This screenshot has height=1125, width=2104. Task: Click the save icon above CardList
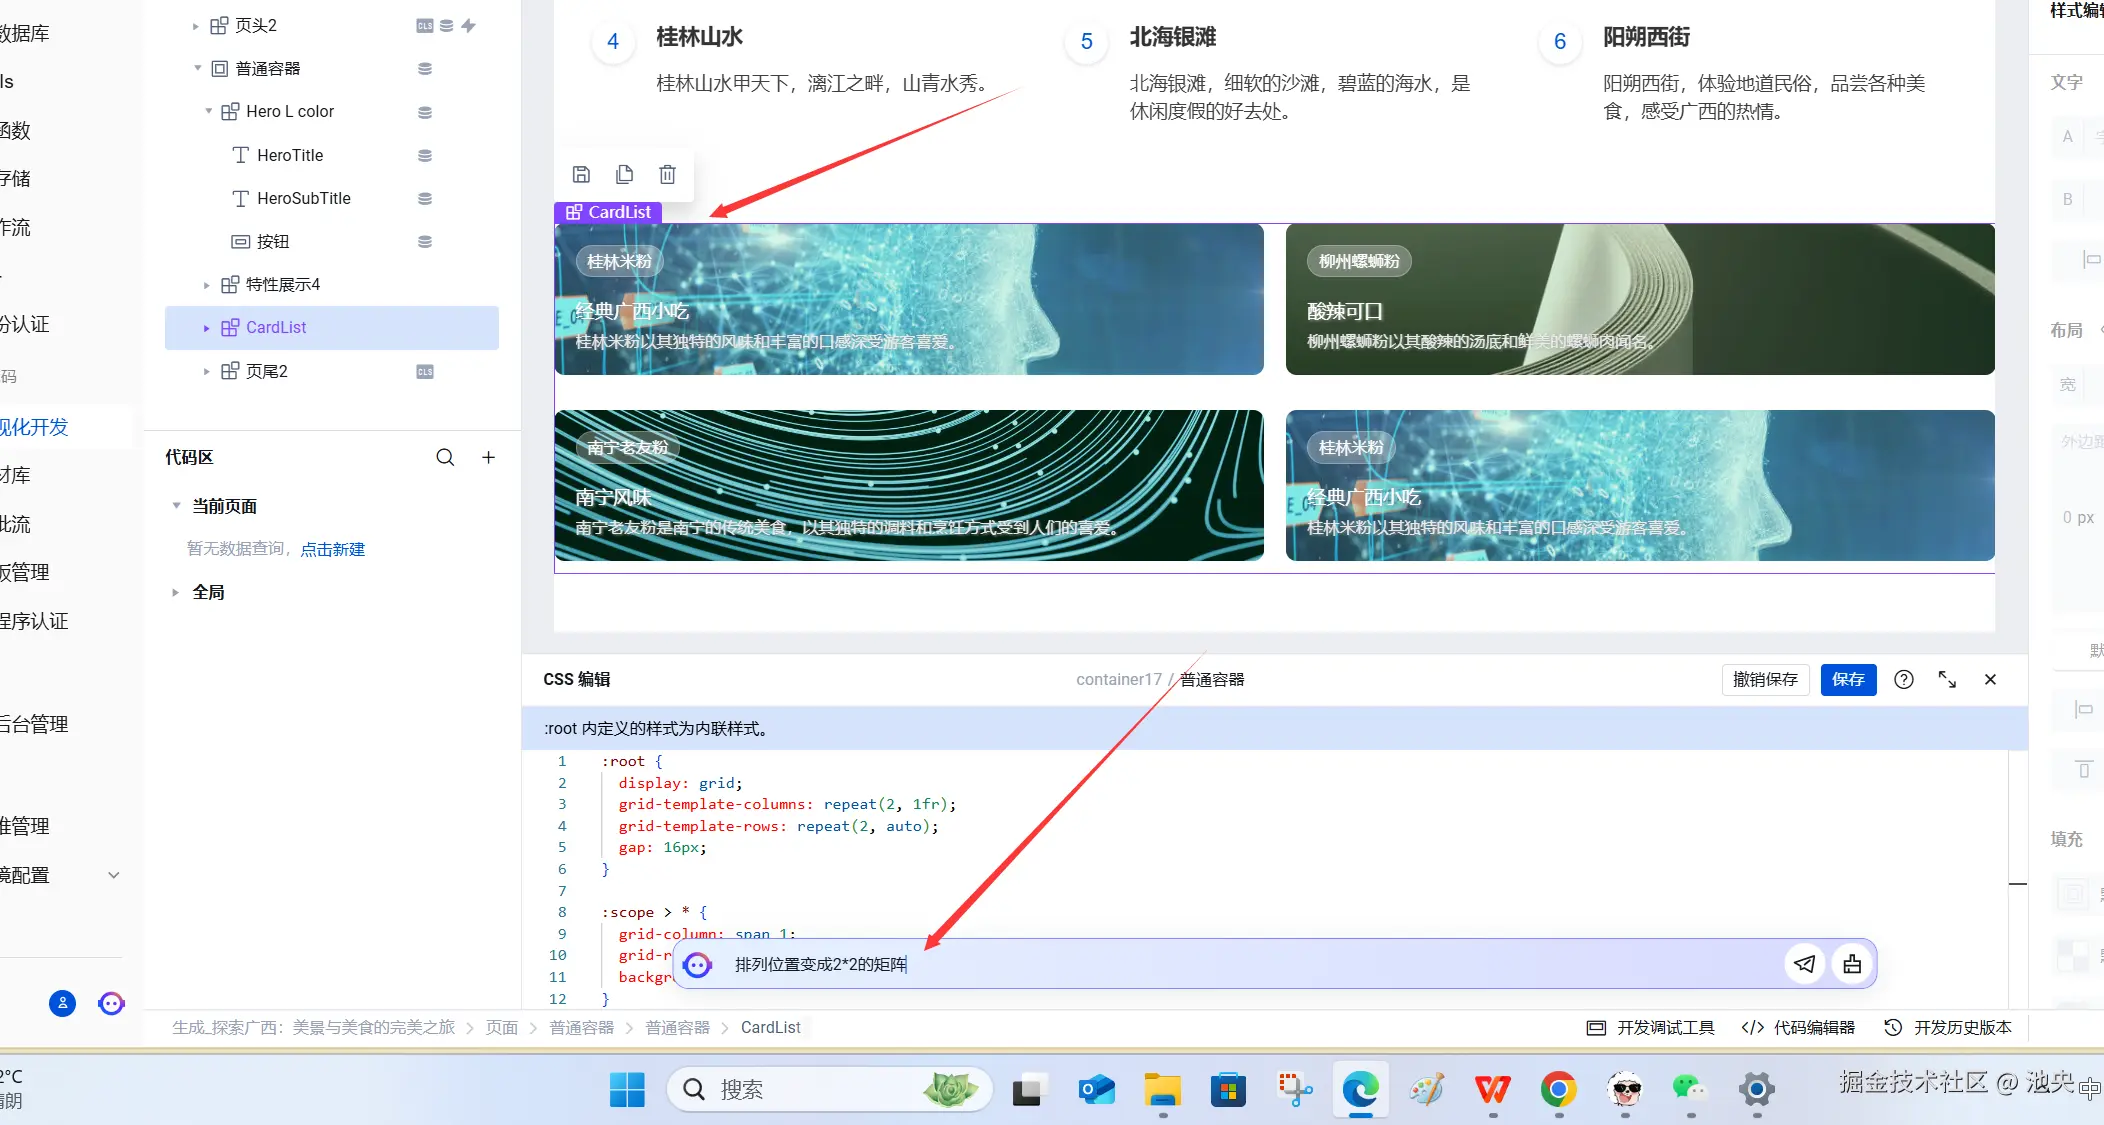pos(581,174)
